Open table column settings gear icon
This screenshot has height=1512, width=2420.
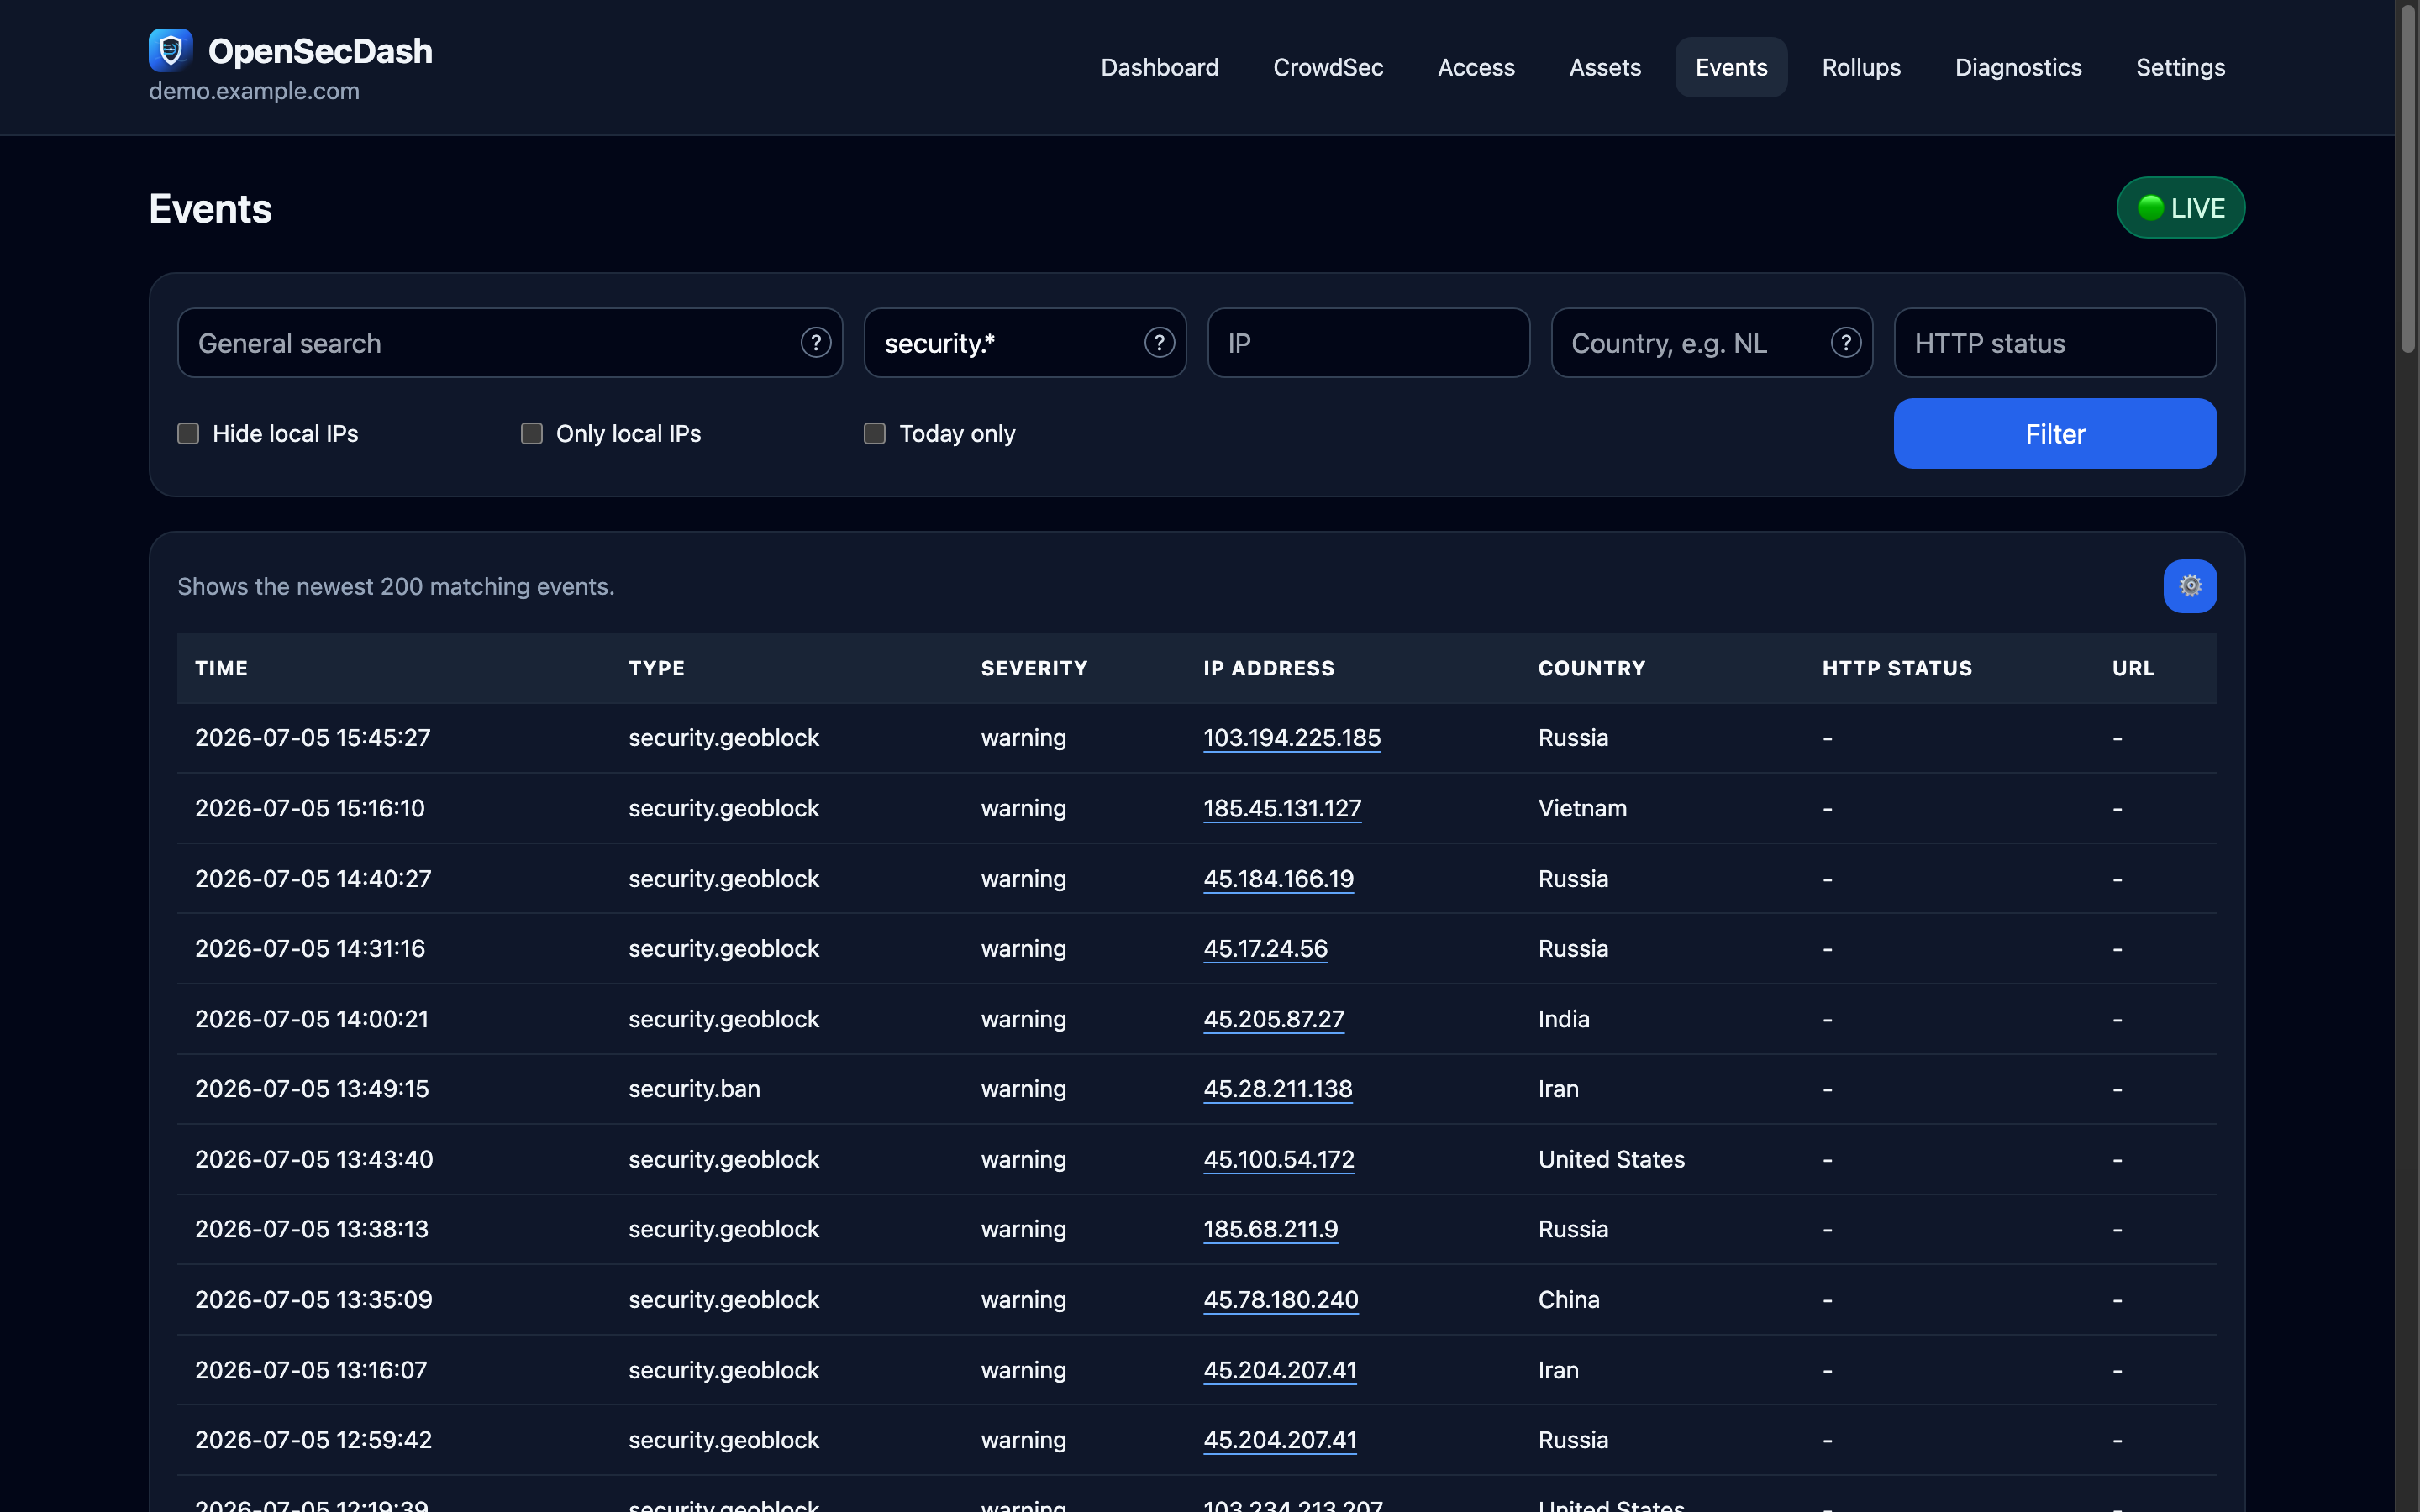coord(2190,586)
